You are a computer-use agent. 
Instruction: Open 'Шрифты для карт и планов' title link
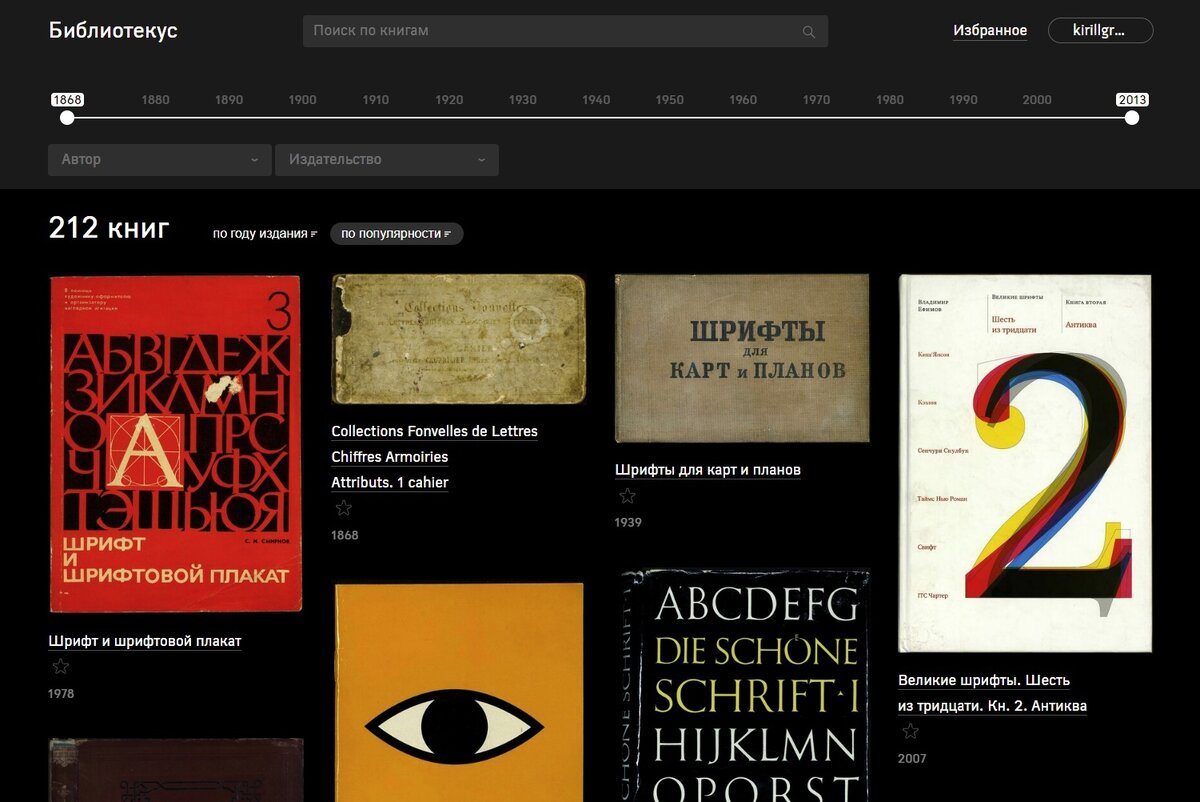tap(708, 470)
